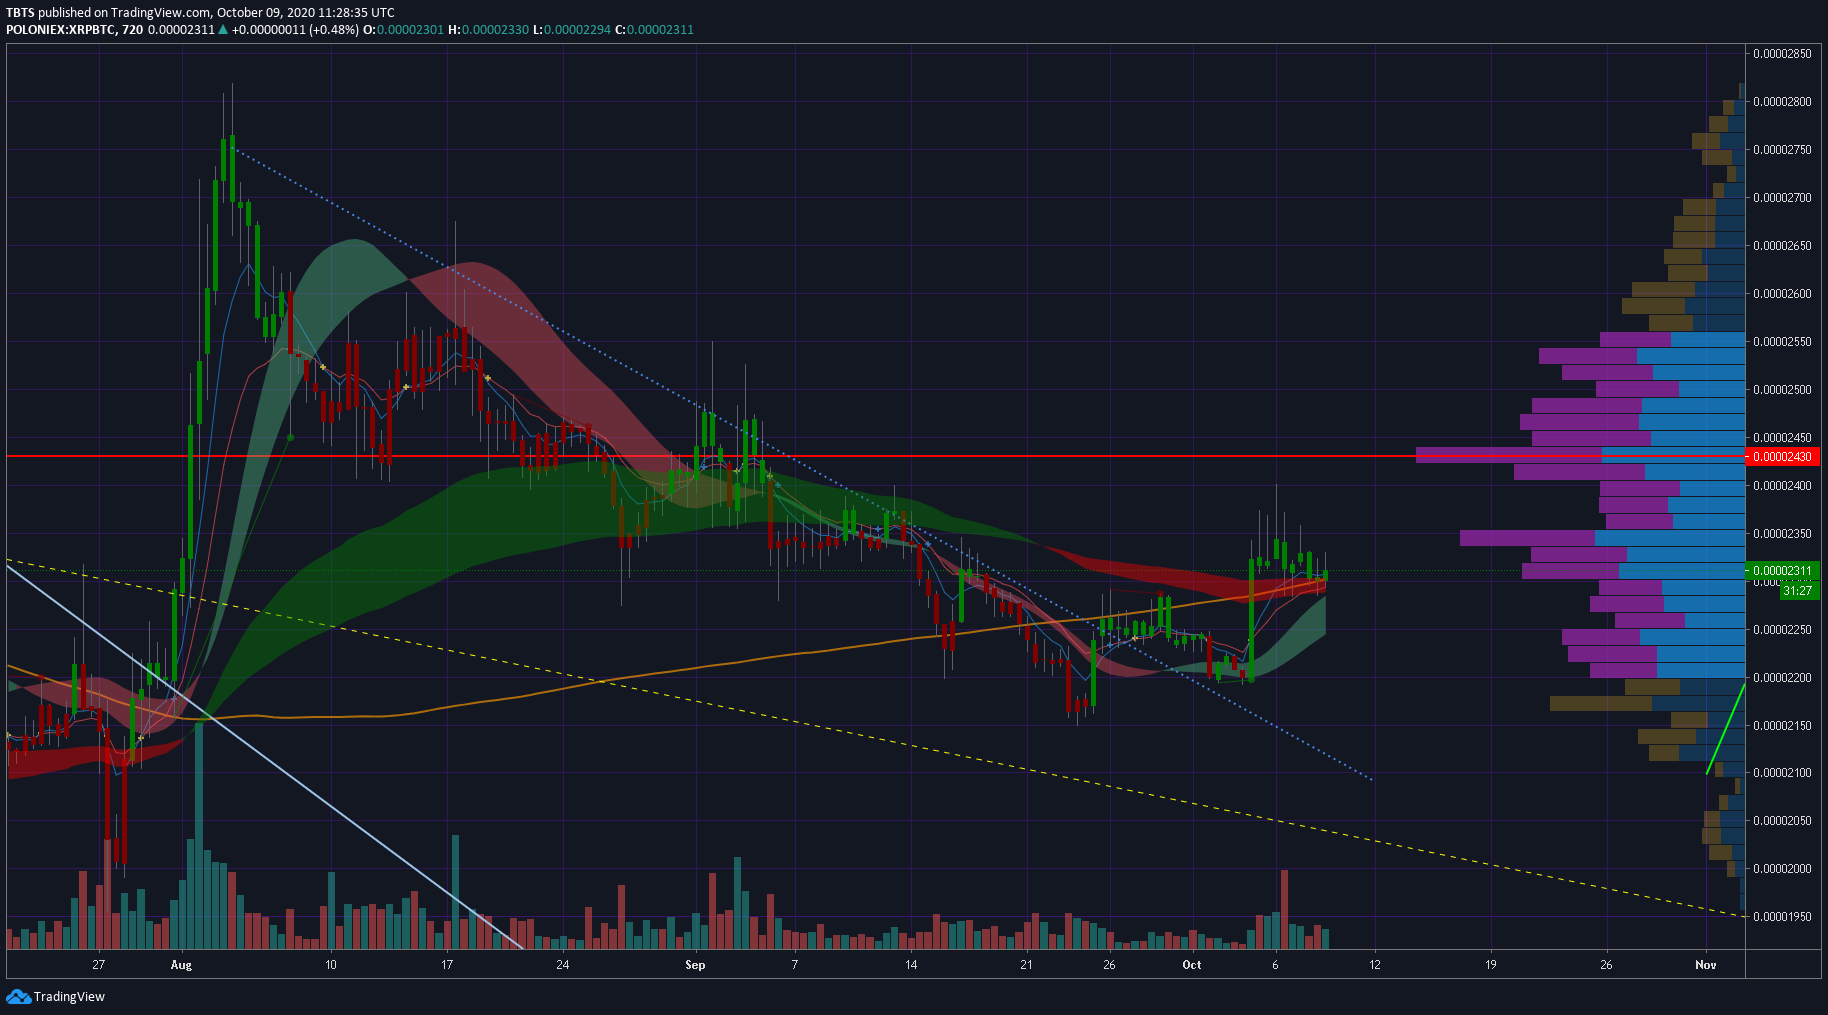Click the 0.00002800 price axis label
Image resolution: width=1828 pixels, height=1015 pixels.
(1782, 102)
